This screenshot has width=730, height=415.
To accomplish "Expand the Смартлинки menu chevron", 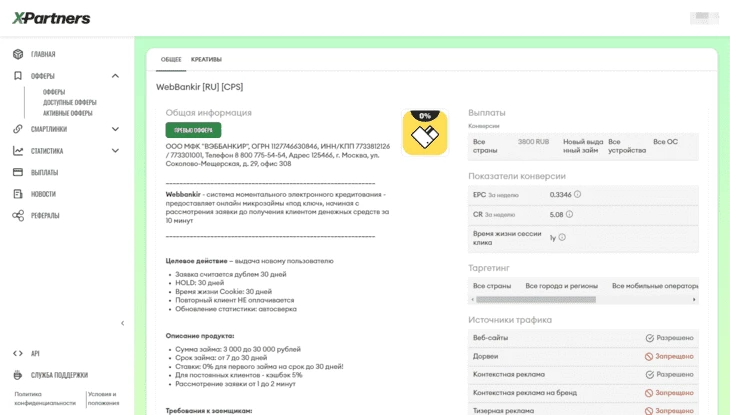I will (x=115, y=129).
